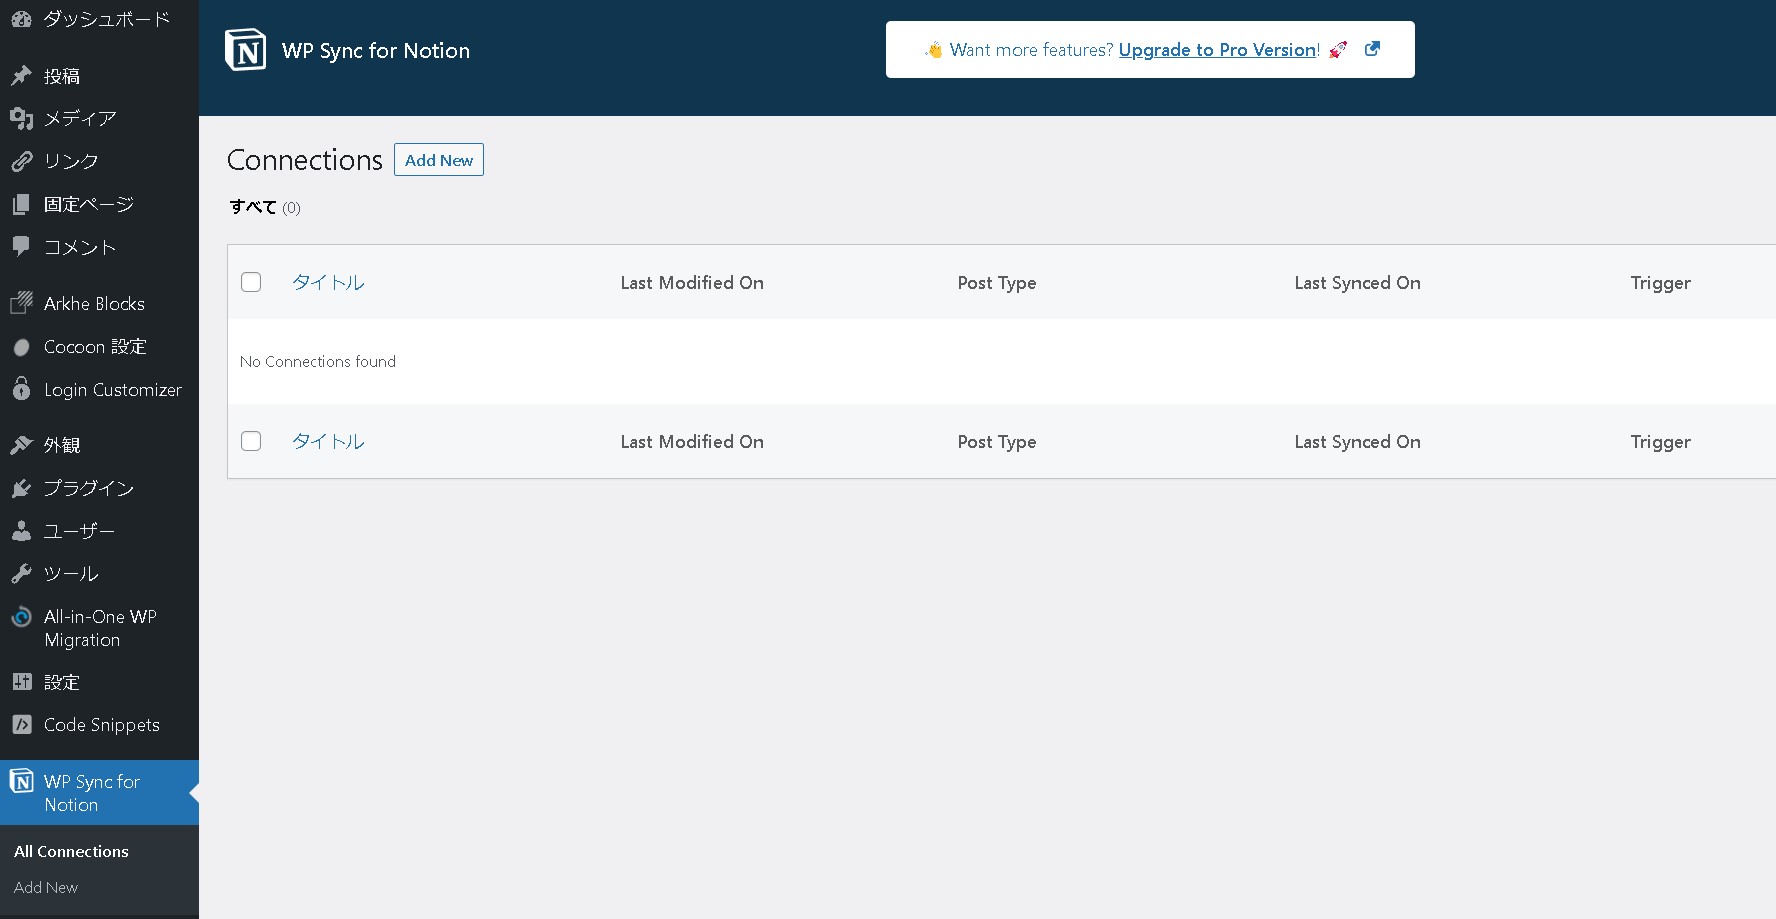Select the Arkhe Blocks sidebar icon

click(x=20, y=303)
